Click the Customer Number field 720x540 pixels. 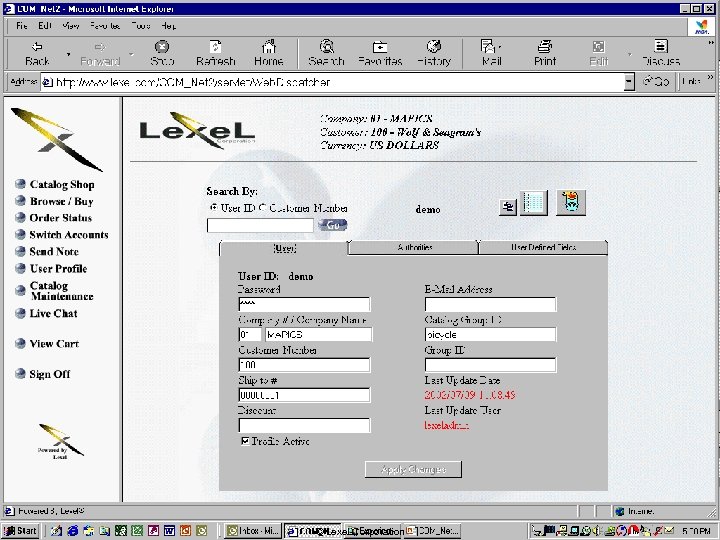(304, 365)
